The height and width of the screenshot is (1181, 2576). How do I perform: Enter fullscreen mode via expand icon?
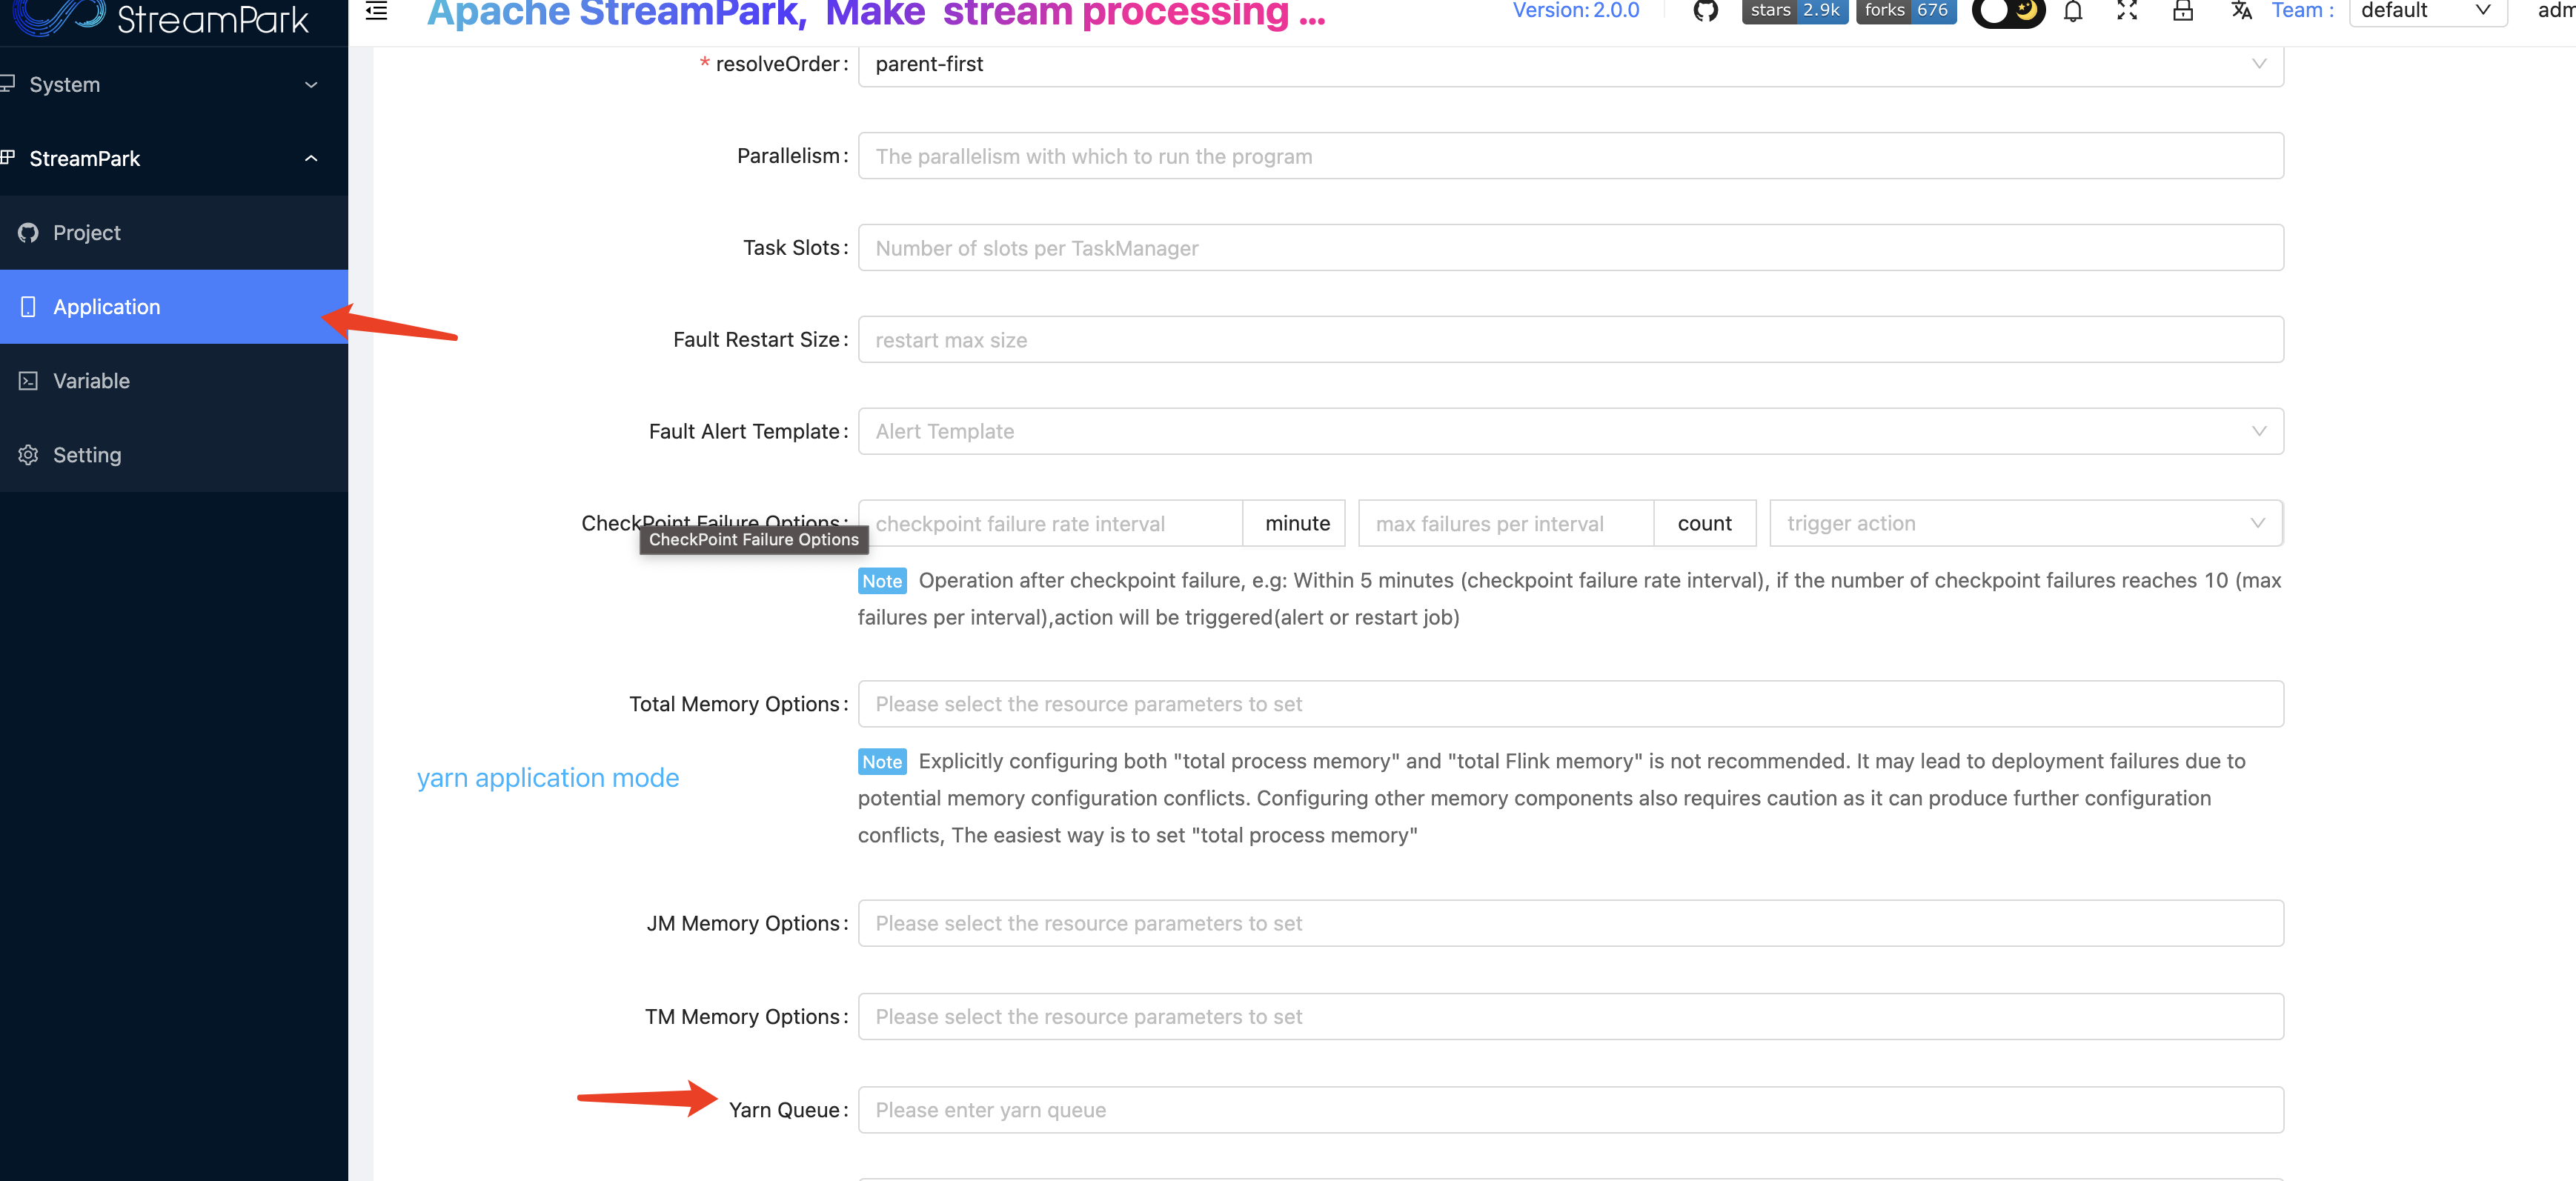2127,11
